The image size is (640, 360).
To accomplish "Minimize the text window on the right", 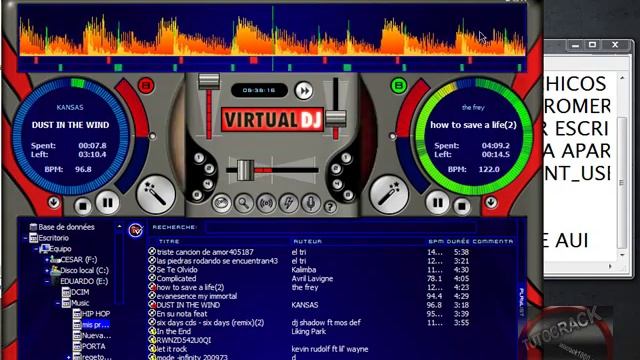I will [x=575, y=45].
